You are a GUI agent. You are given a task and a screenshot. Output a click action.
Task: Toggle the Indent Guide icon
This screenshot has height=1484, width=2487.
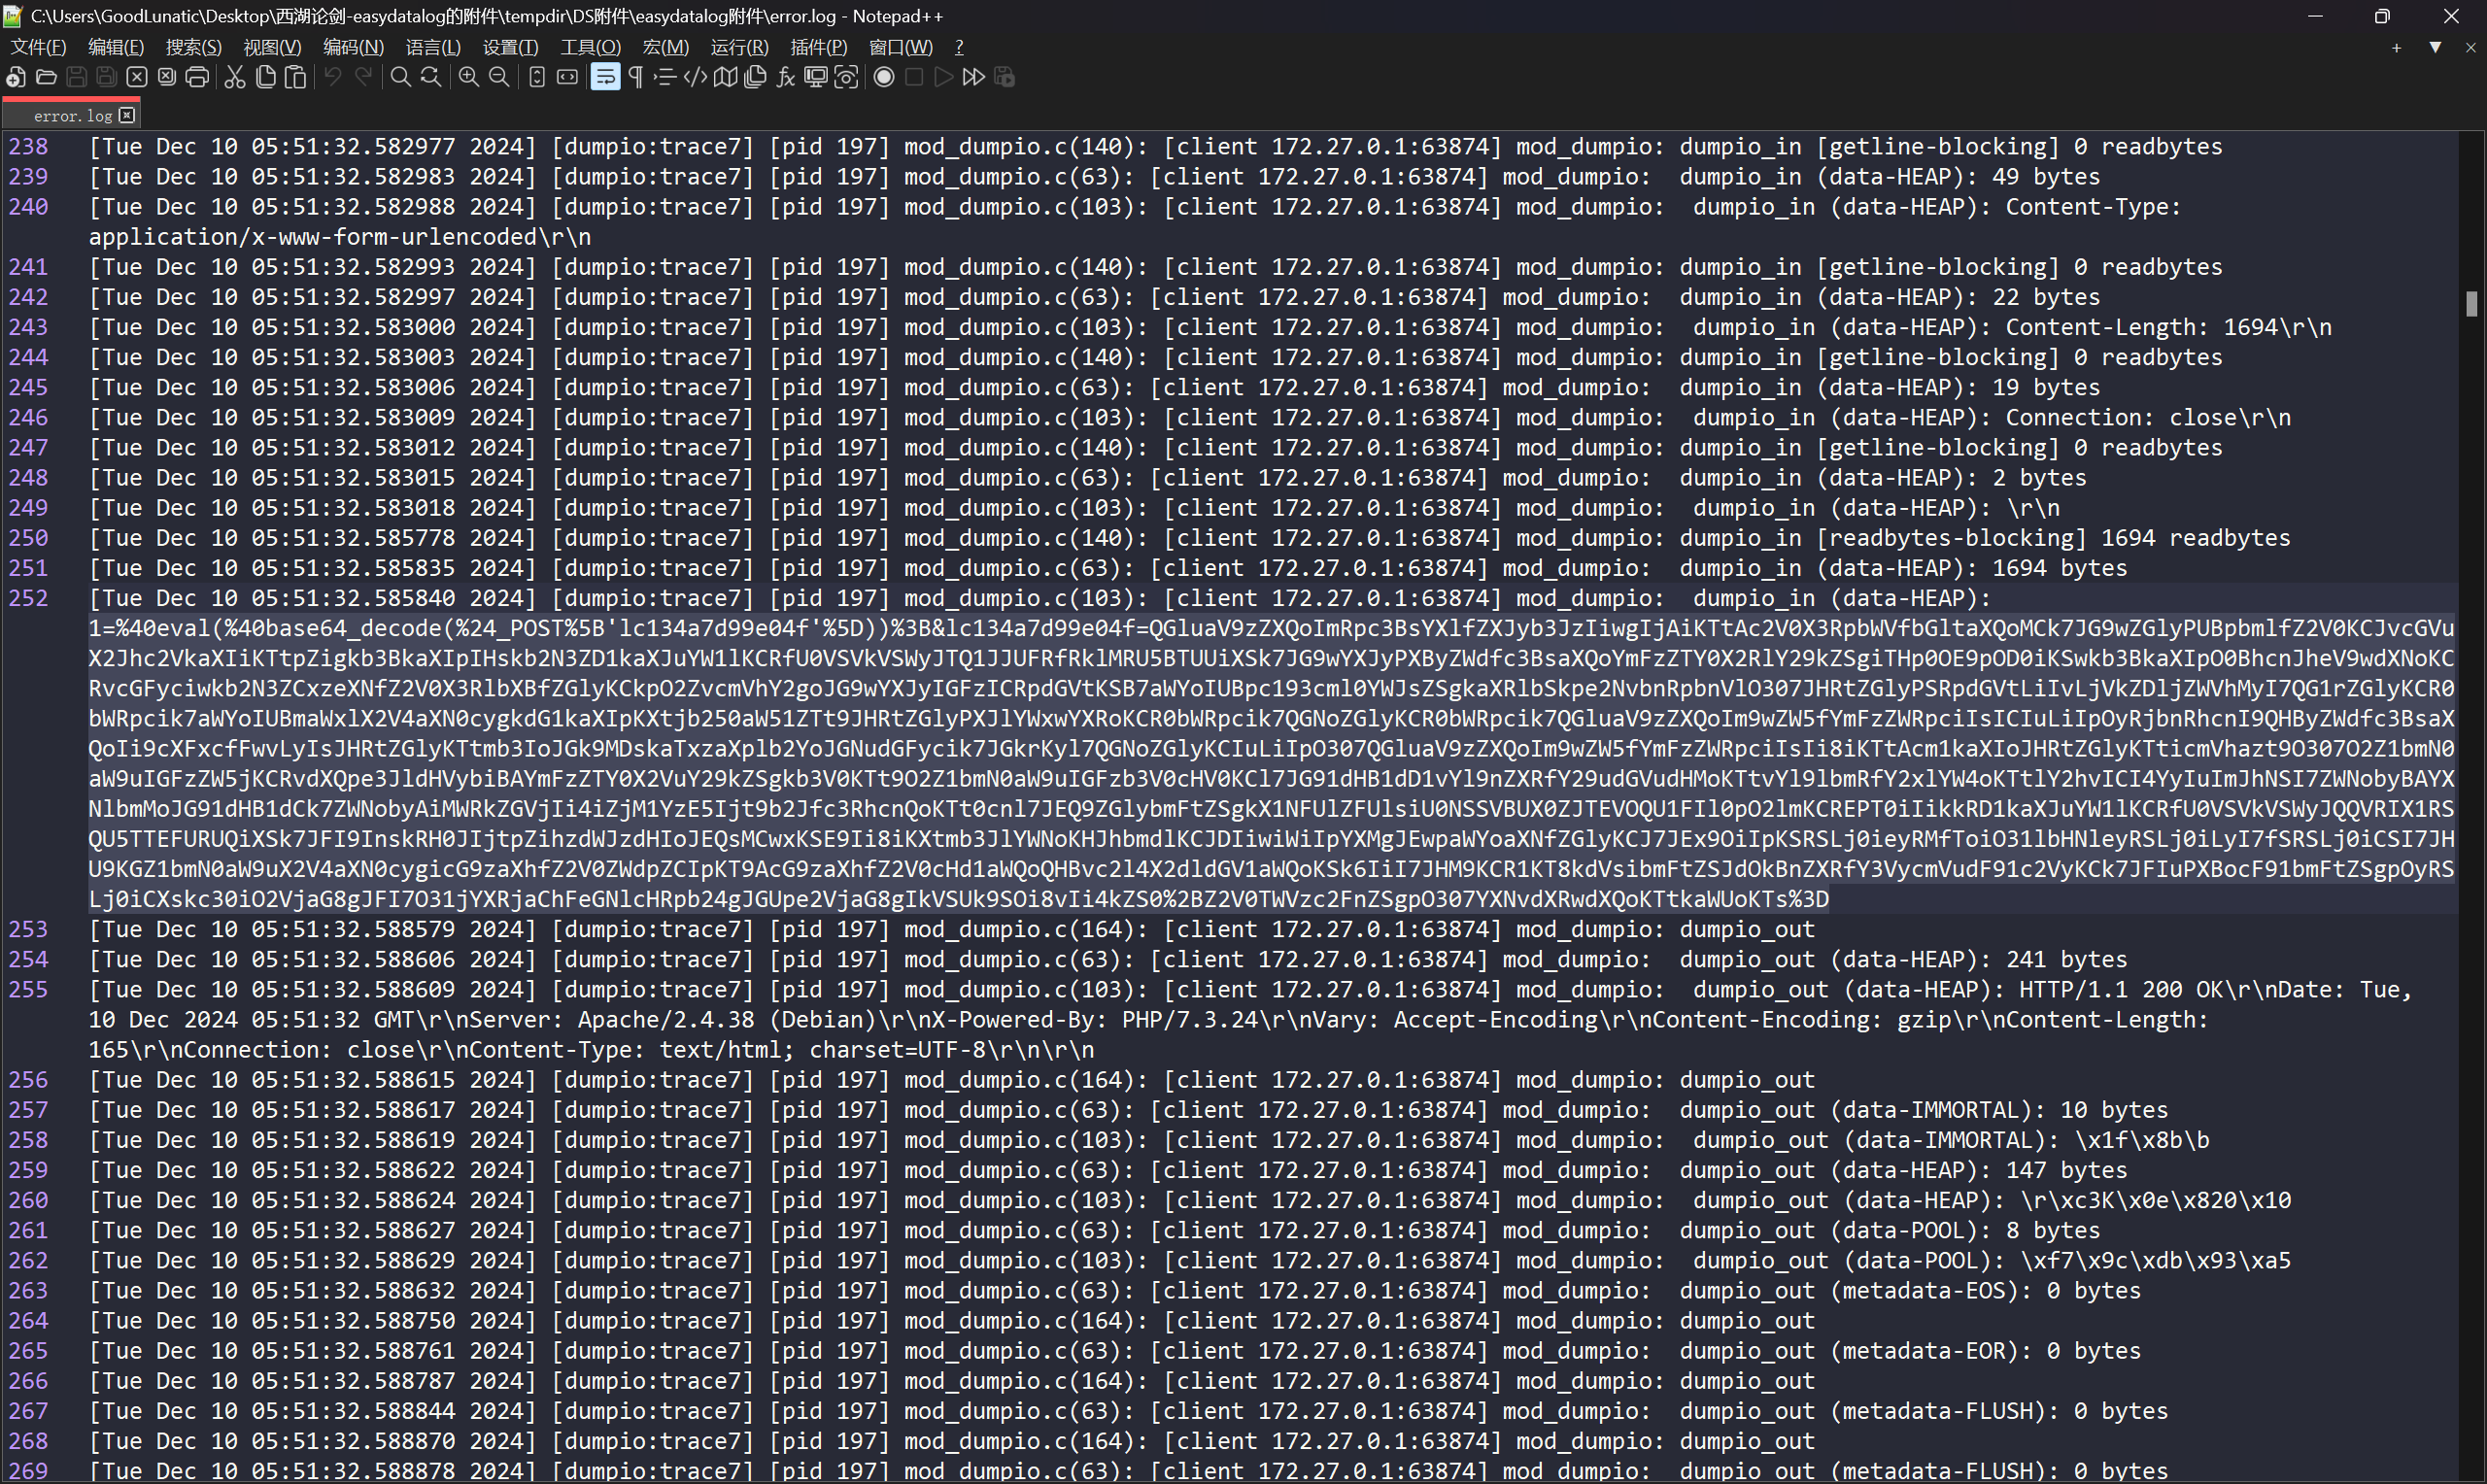(665, 77)
